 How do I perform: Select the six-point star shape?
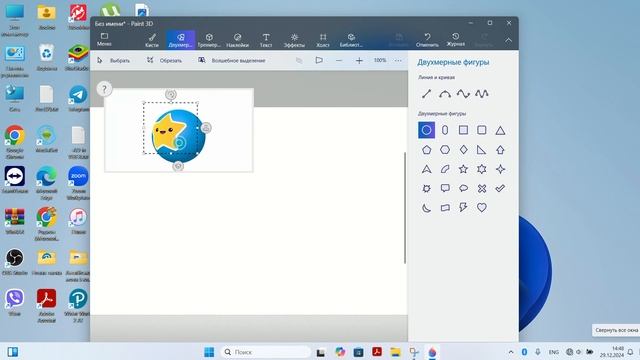[482, 169]
